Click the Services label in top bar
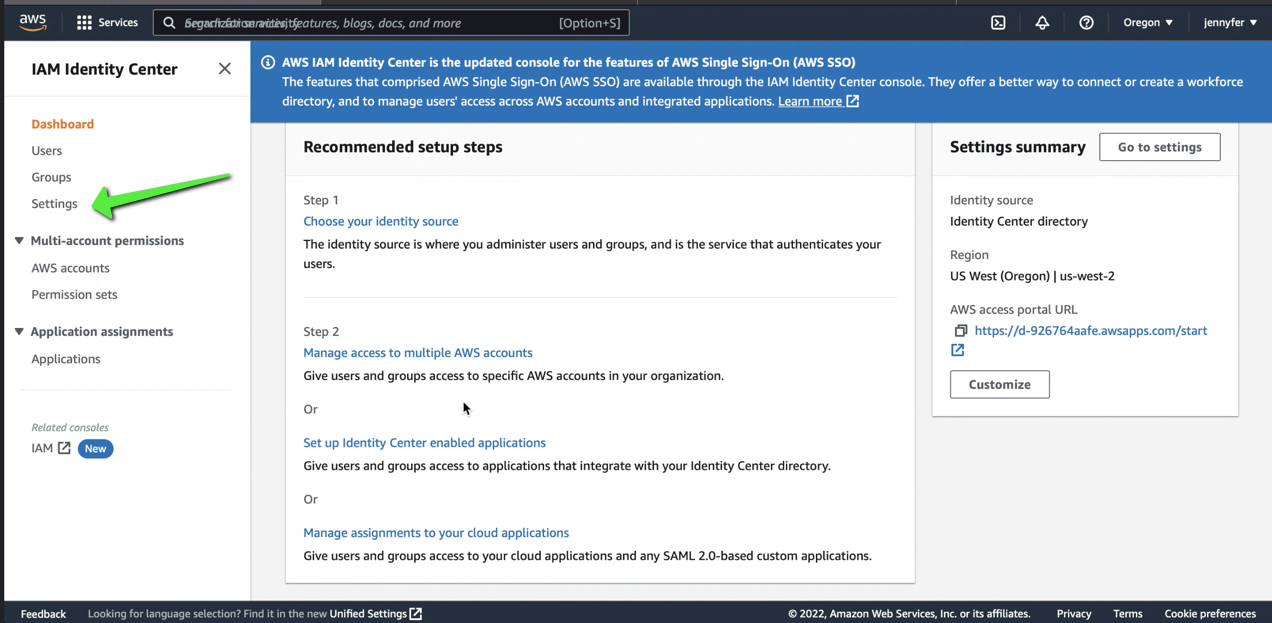This screenshot has width=1272, height=623. (x=118, y=22)
